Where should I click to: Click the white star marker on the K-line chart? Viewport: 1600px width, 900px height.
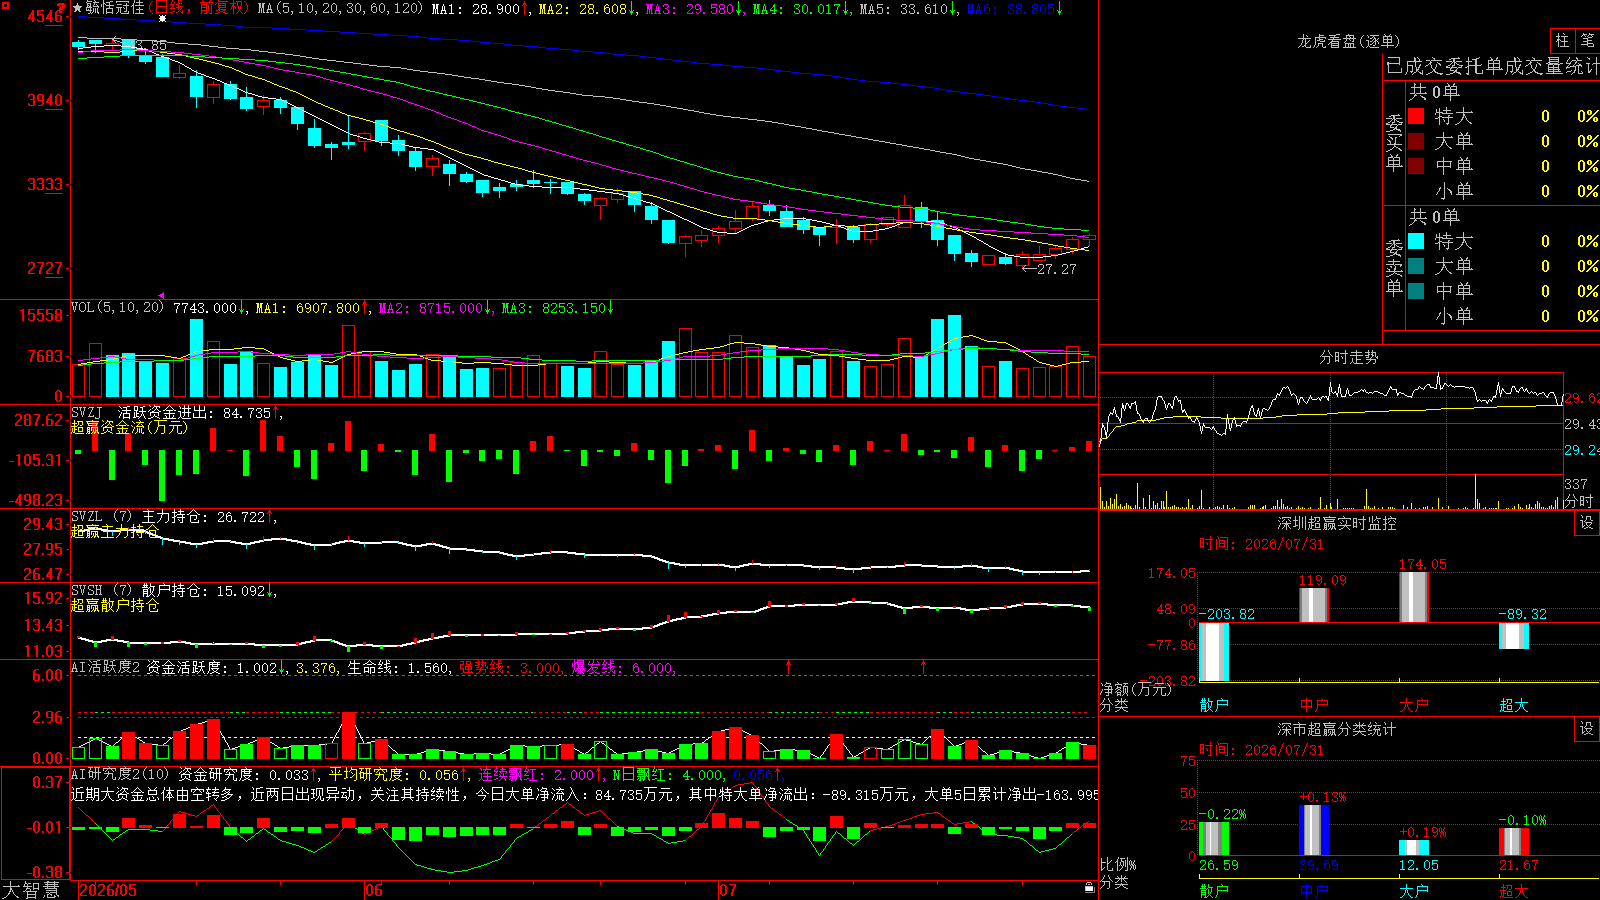click(162, 18)
